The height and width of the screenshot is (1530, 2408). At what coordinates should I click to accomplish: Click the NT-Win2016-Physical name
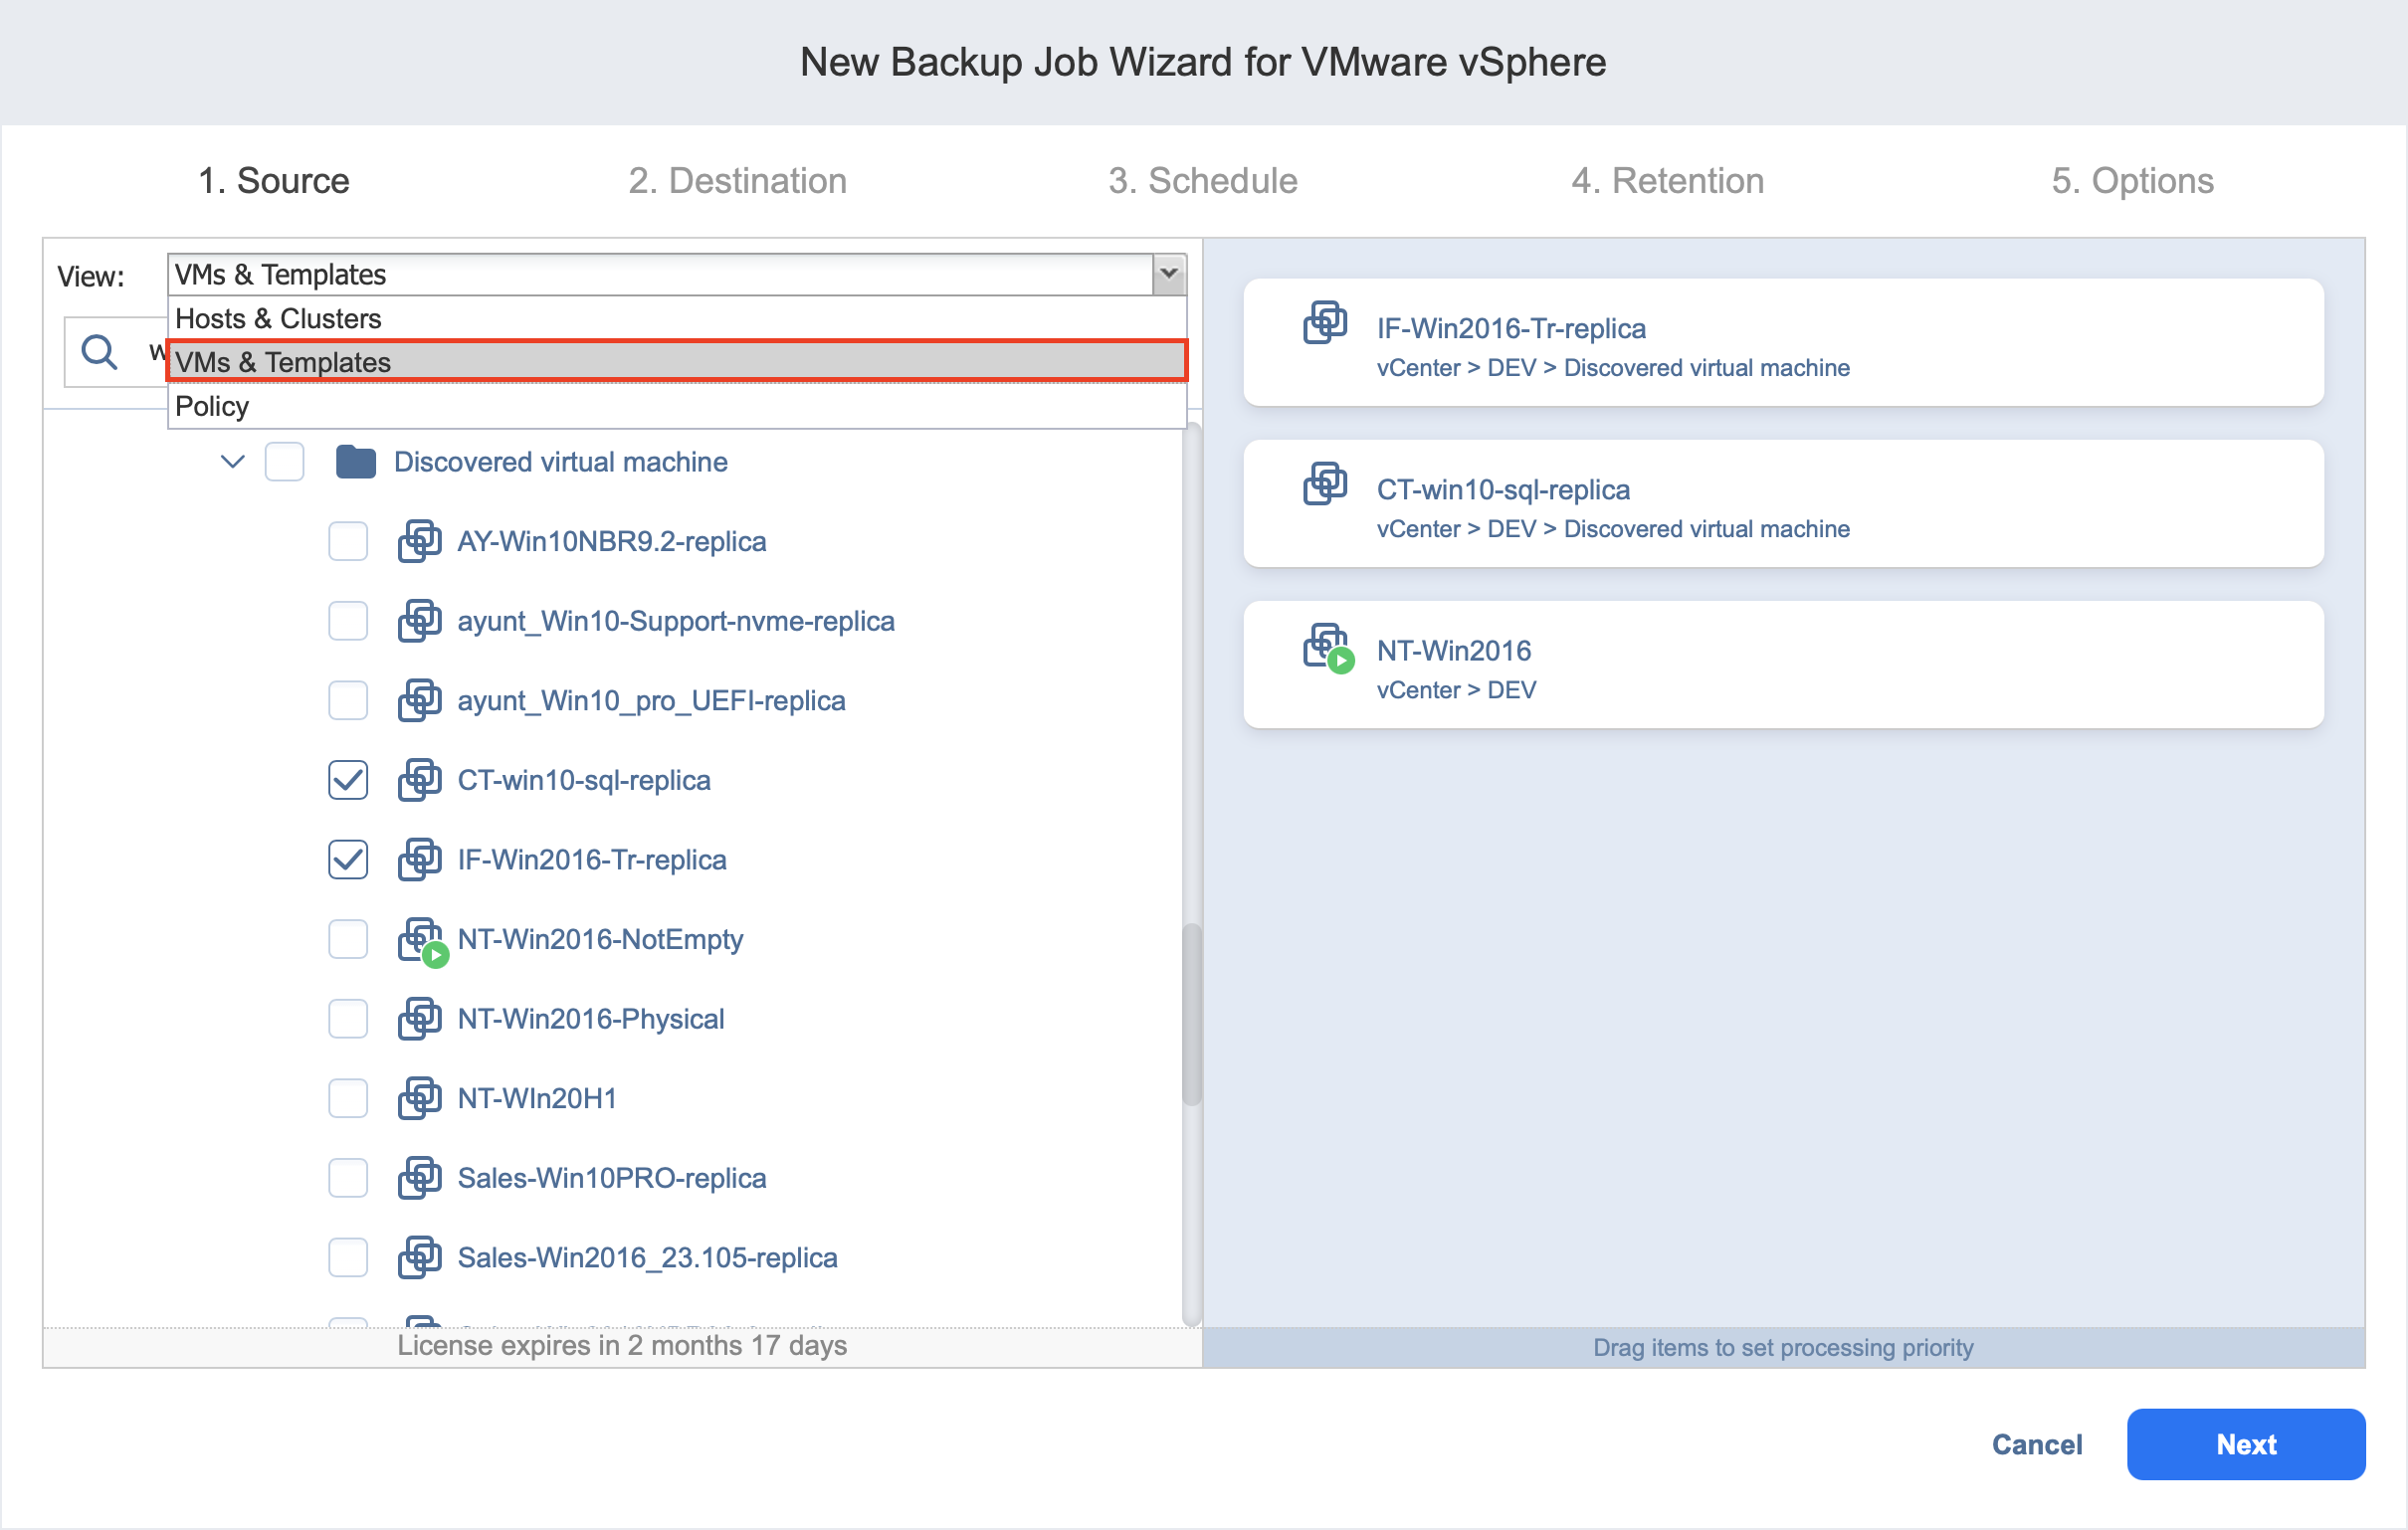(590, 1018)
